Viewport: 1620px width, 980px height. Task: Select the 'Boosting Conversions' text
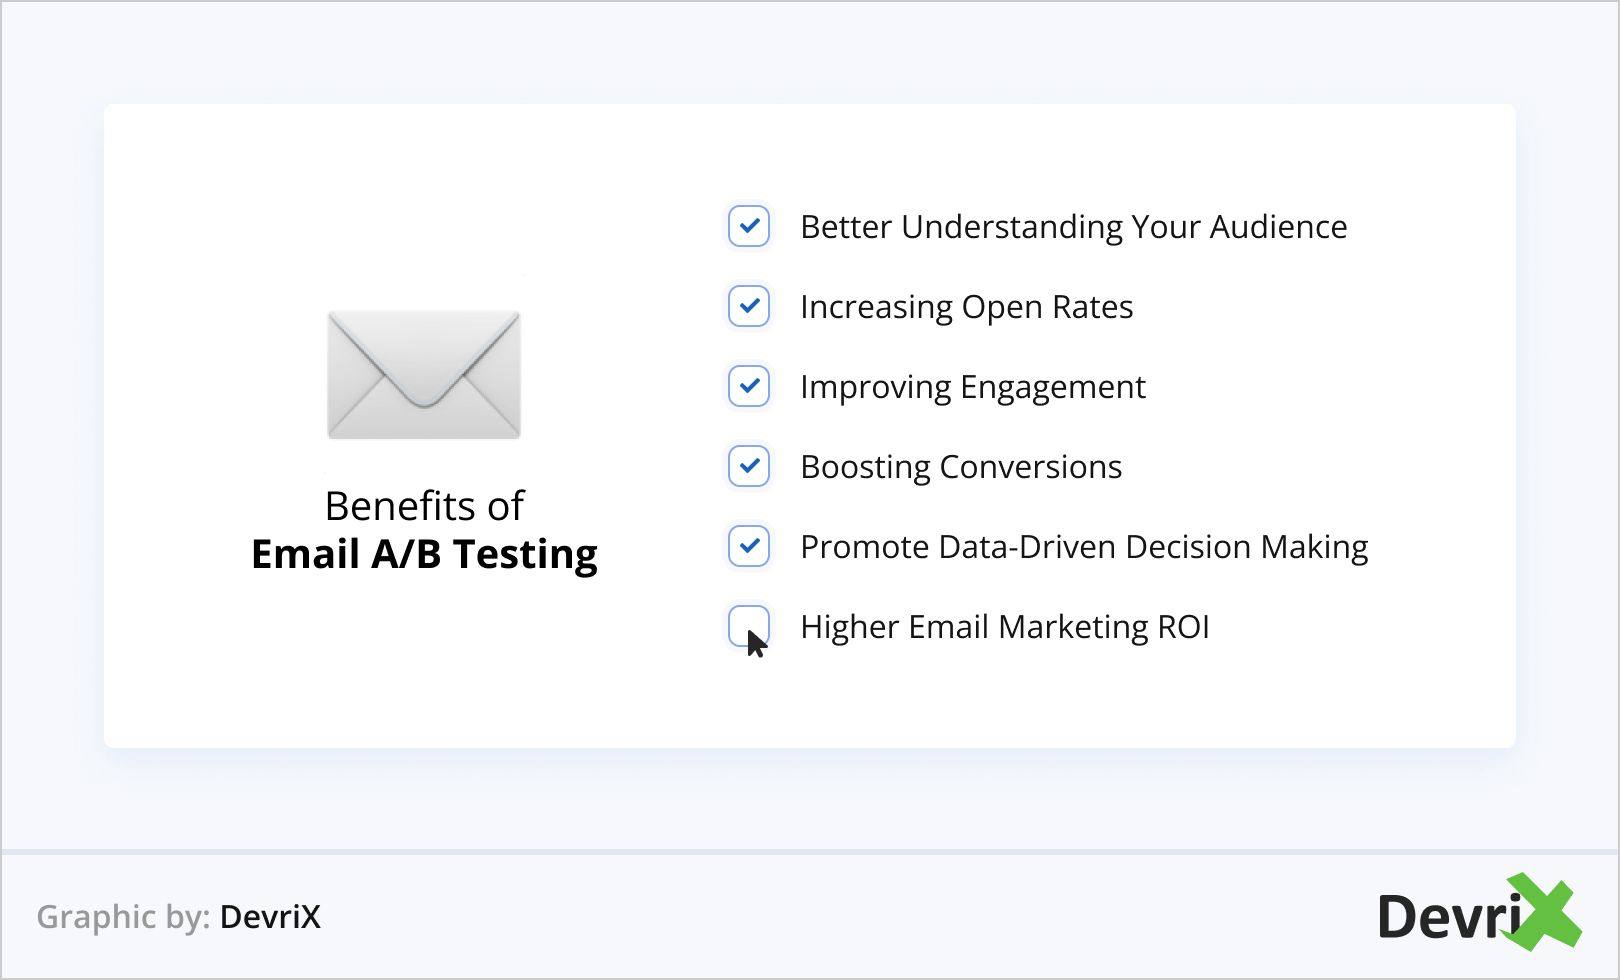[x=961, y=467]
